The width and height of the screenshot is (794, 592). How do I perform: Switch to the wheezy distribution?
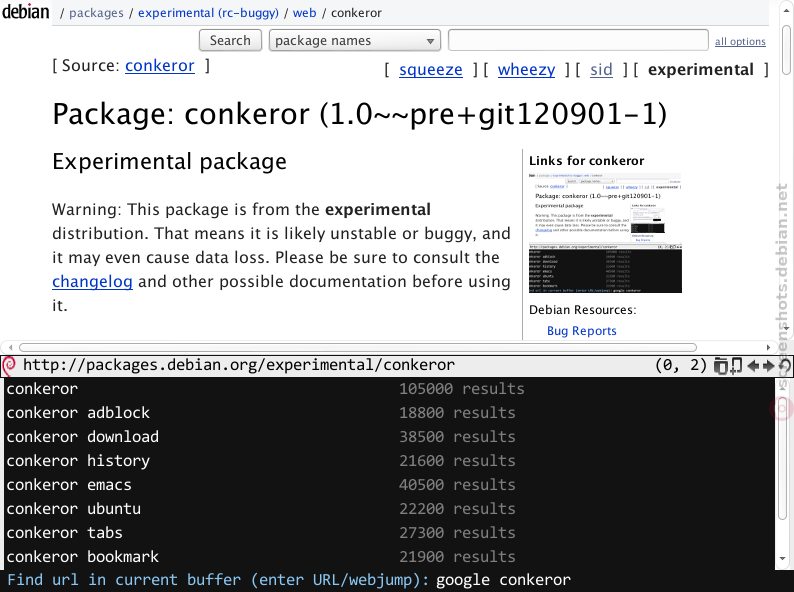pyautogui.click(x=526, y=69)
